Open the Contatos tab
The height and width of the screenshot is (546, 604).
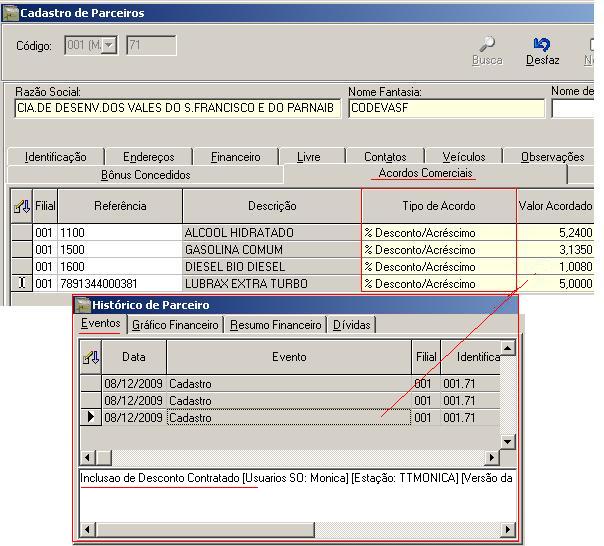(385, 157)
